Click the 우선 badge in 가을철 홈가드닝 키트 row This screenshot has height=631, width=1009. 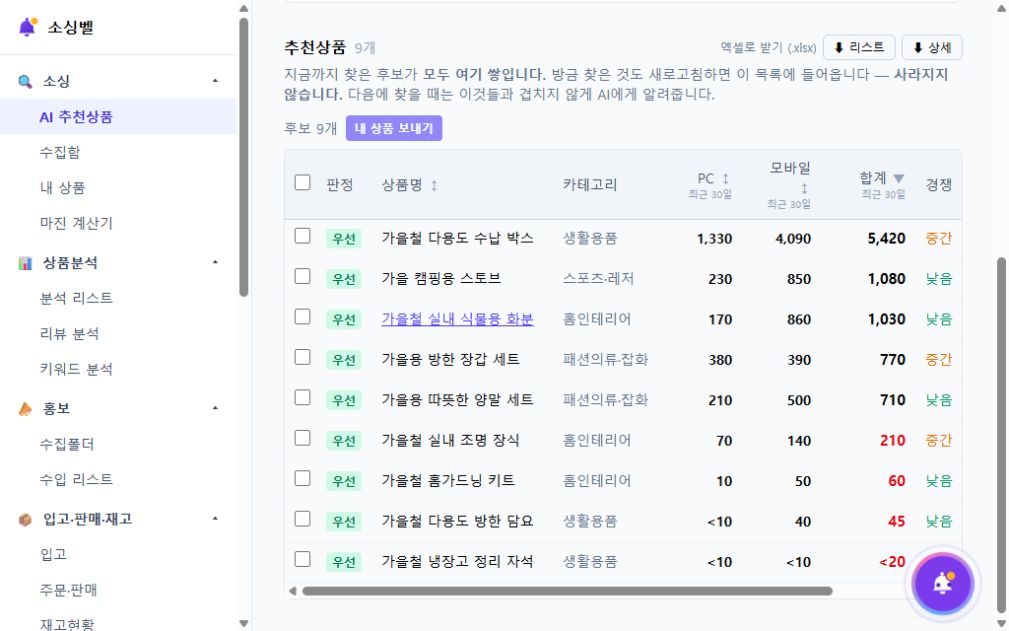coord(344,481)
